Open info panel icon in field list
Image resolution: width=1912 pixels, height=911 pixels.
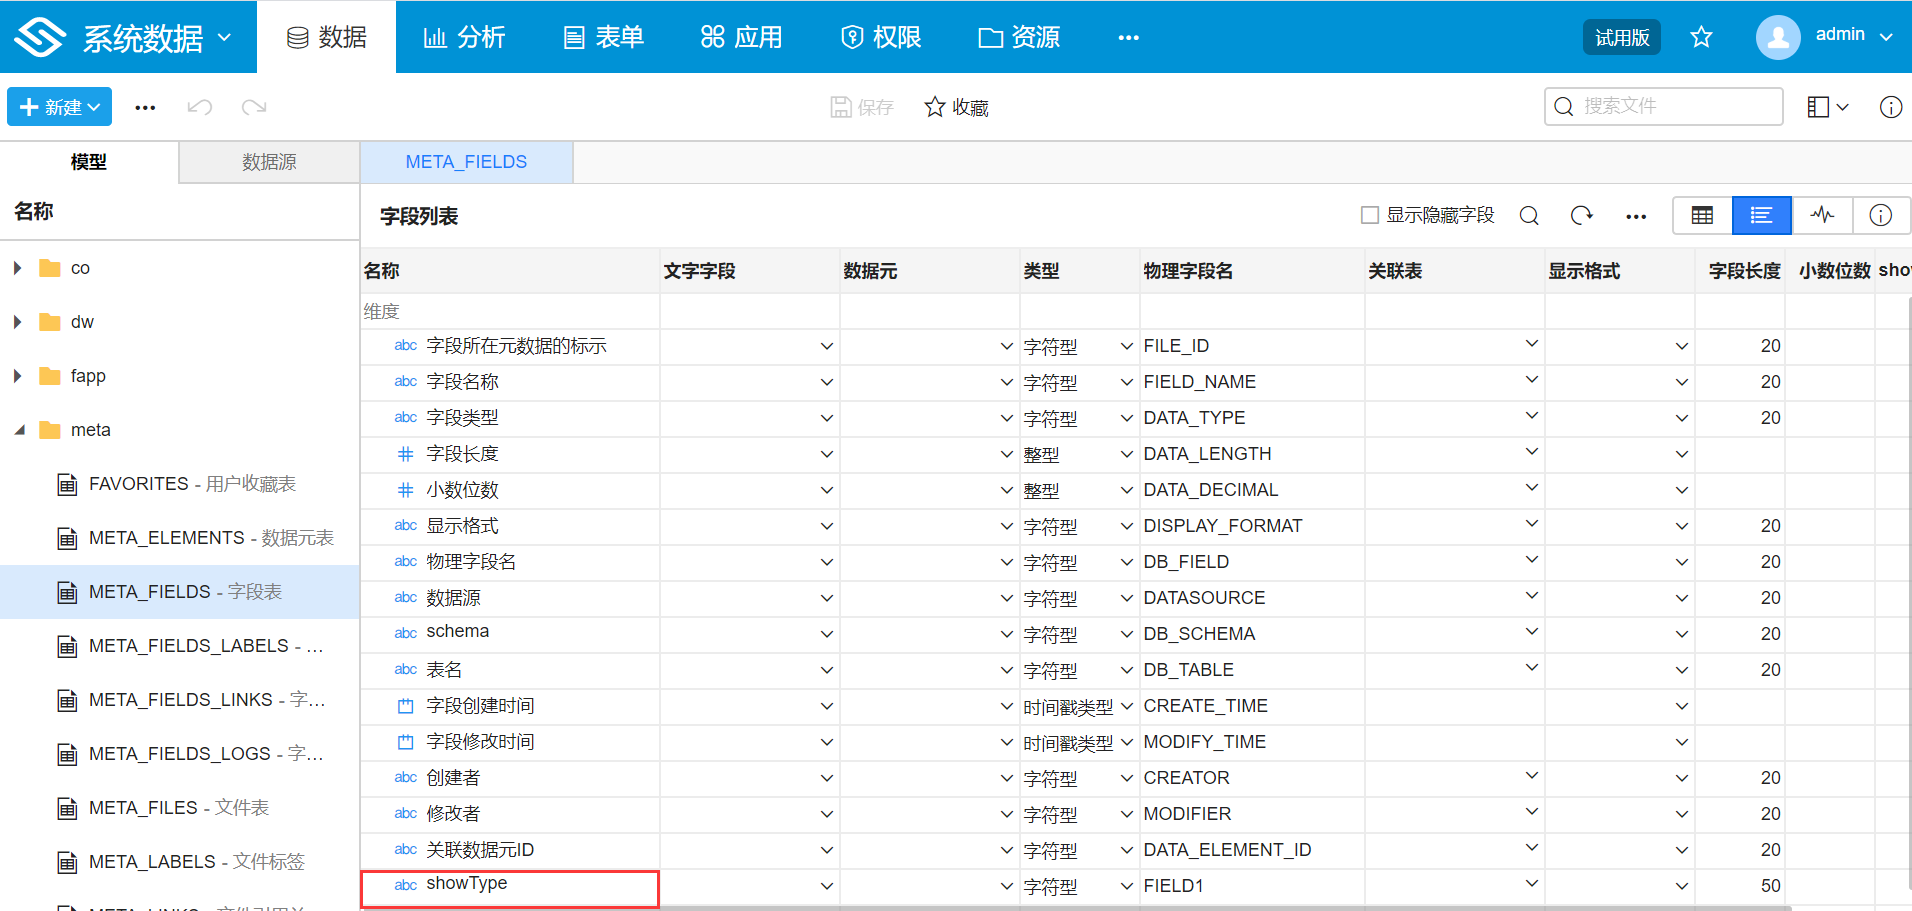click(x=1880, y=216)
